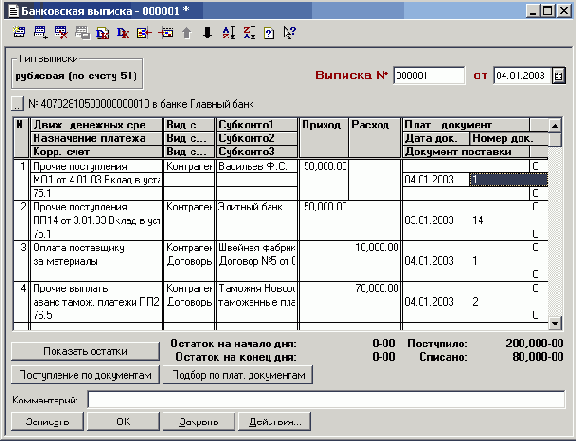Viewport: 576px width, 441px height.
Task: Click the Подбор по плат. документам button
Action: 238,375
